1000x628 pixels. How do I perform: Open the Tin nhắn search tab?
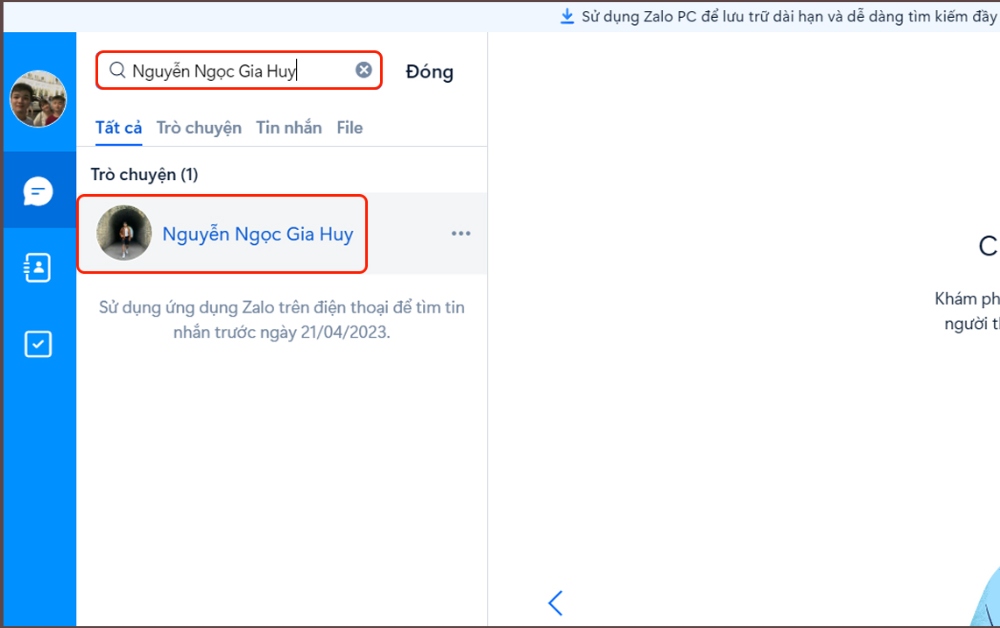pyautogui.click(x=288, y=127)
